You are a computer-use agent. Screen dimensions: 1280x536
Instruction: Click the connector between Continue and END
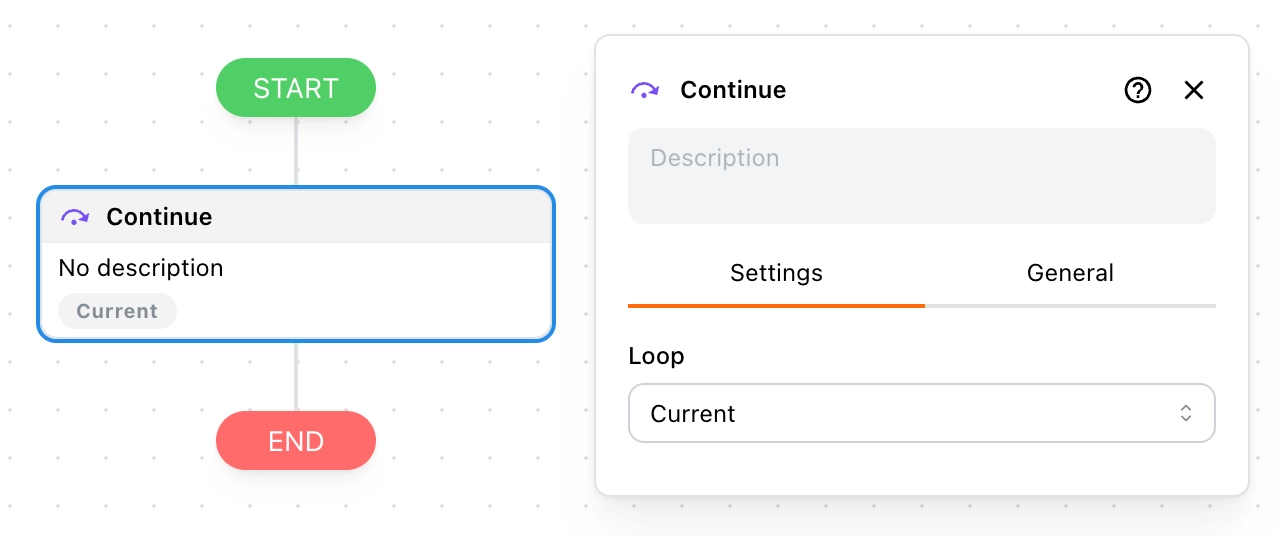click(296, 376)
